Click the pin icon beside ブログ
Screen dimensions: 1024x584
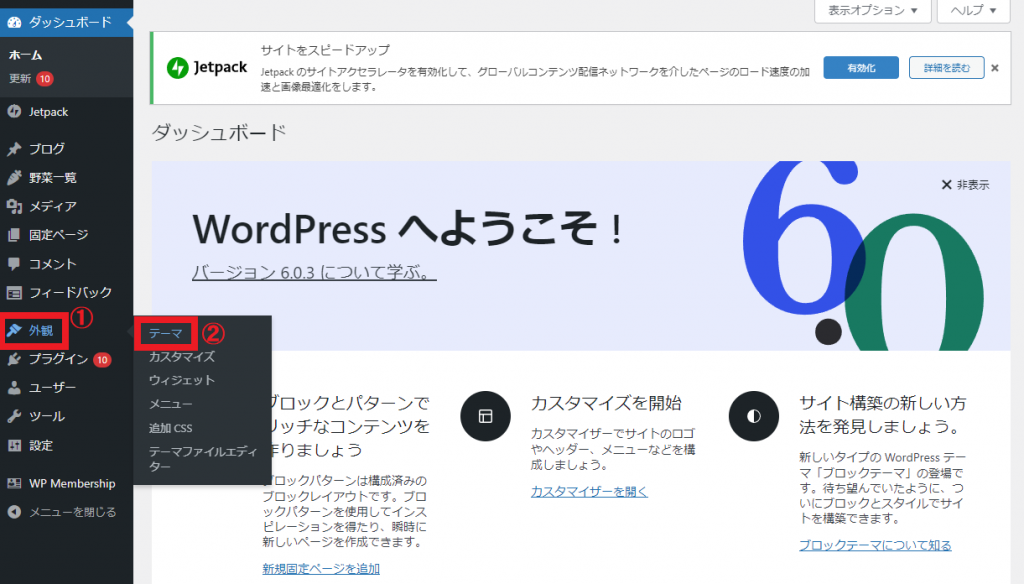[x=14, y=149]
